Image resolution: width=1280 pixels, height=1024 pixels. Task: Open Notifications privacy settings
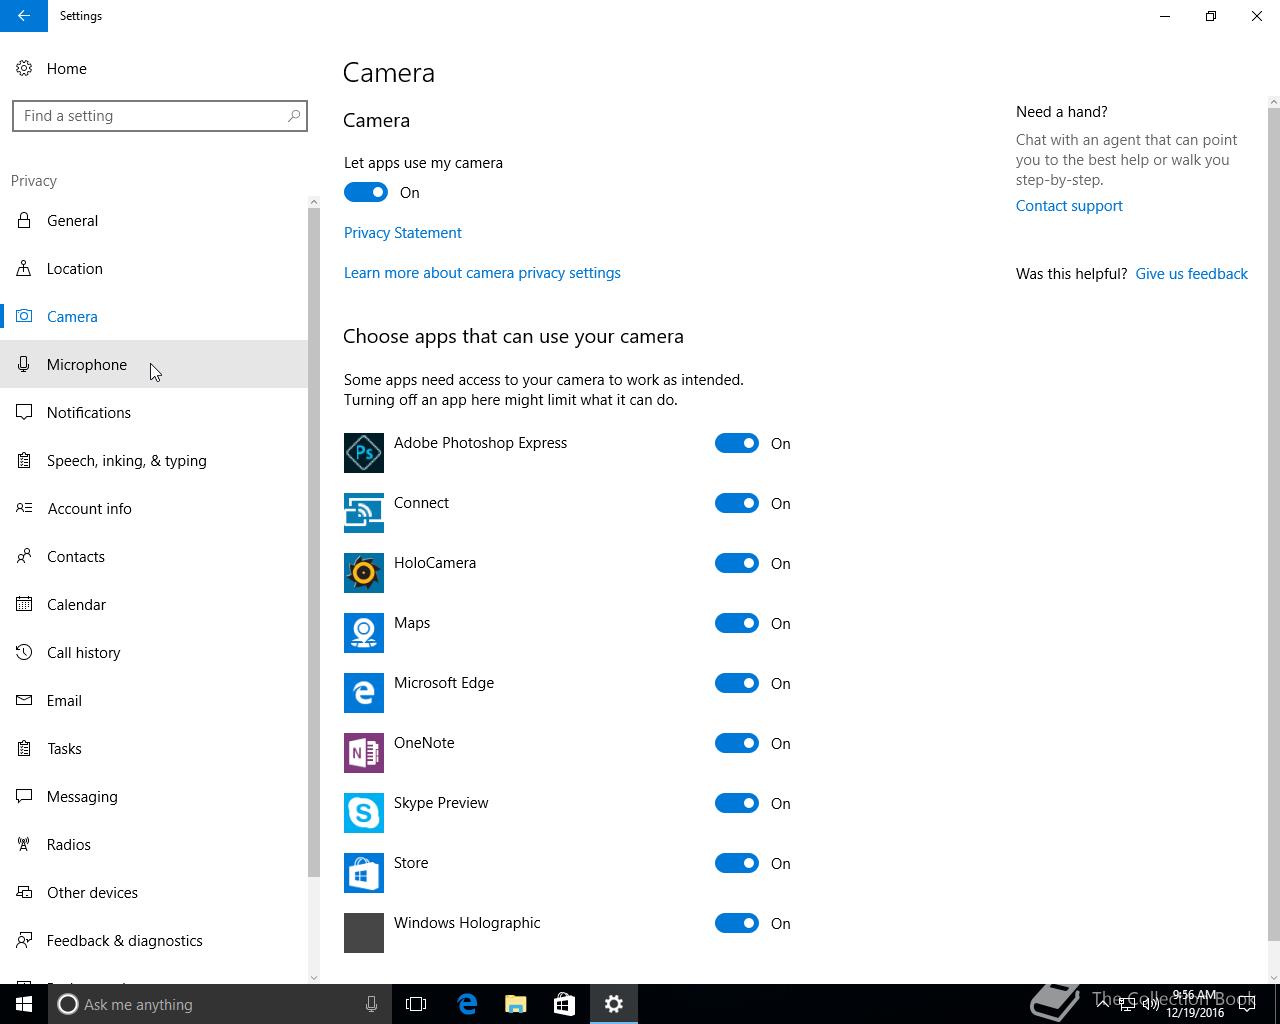pyautogui.click(x=154, y=412)
